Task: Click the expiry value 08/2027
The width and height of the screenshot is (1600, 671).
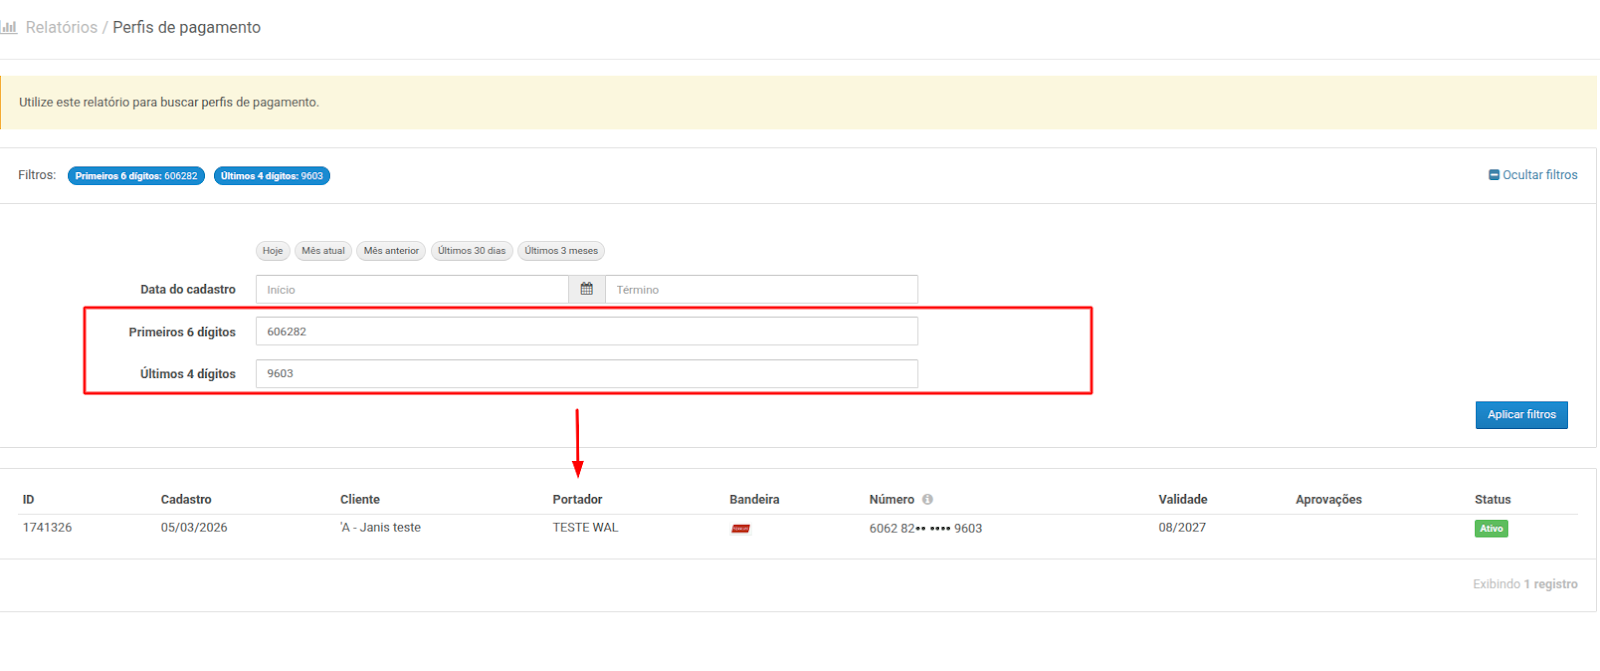Action: tap(1182, 527)
